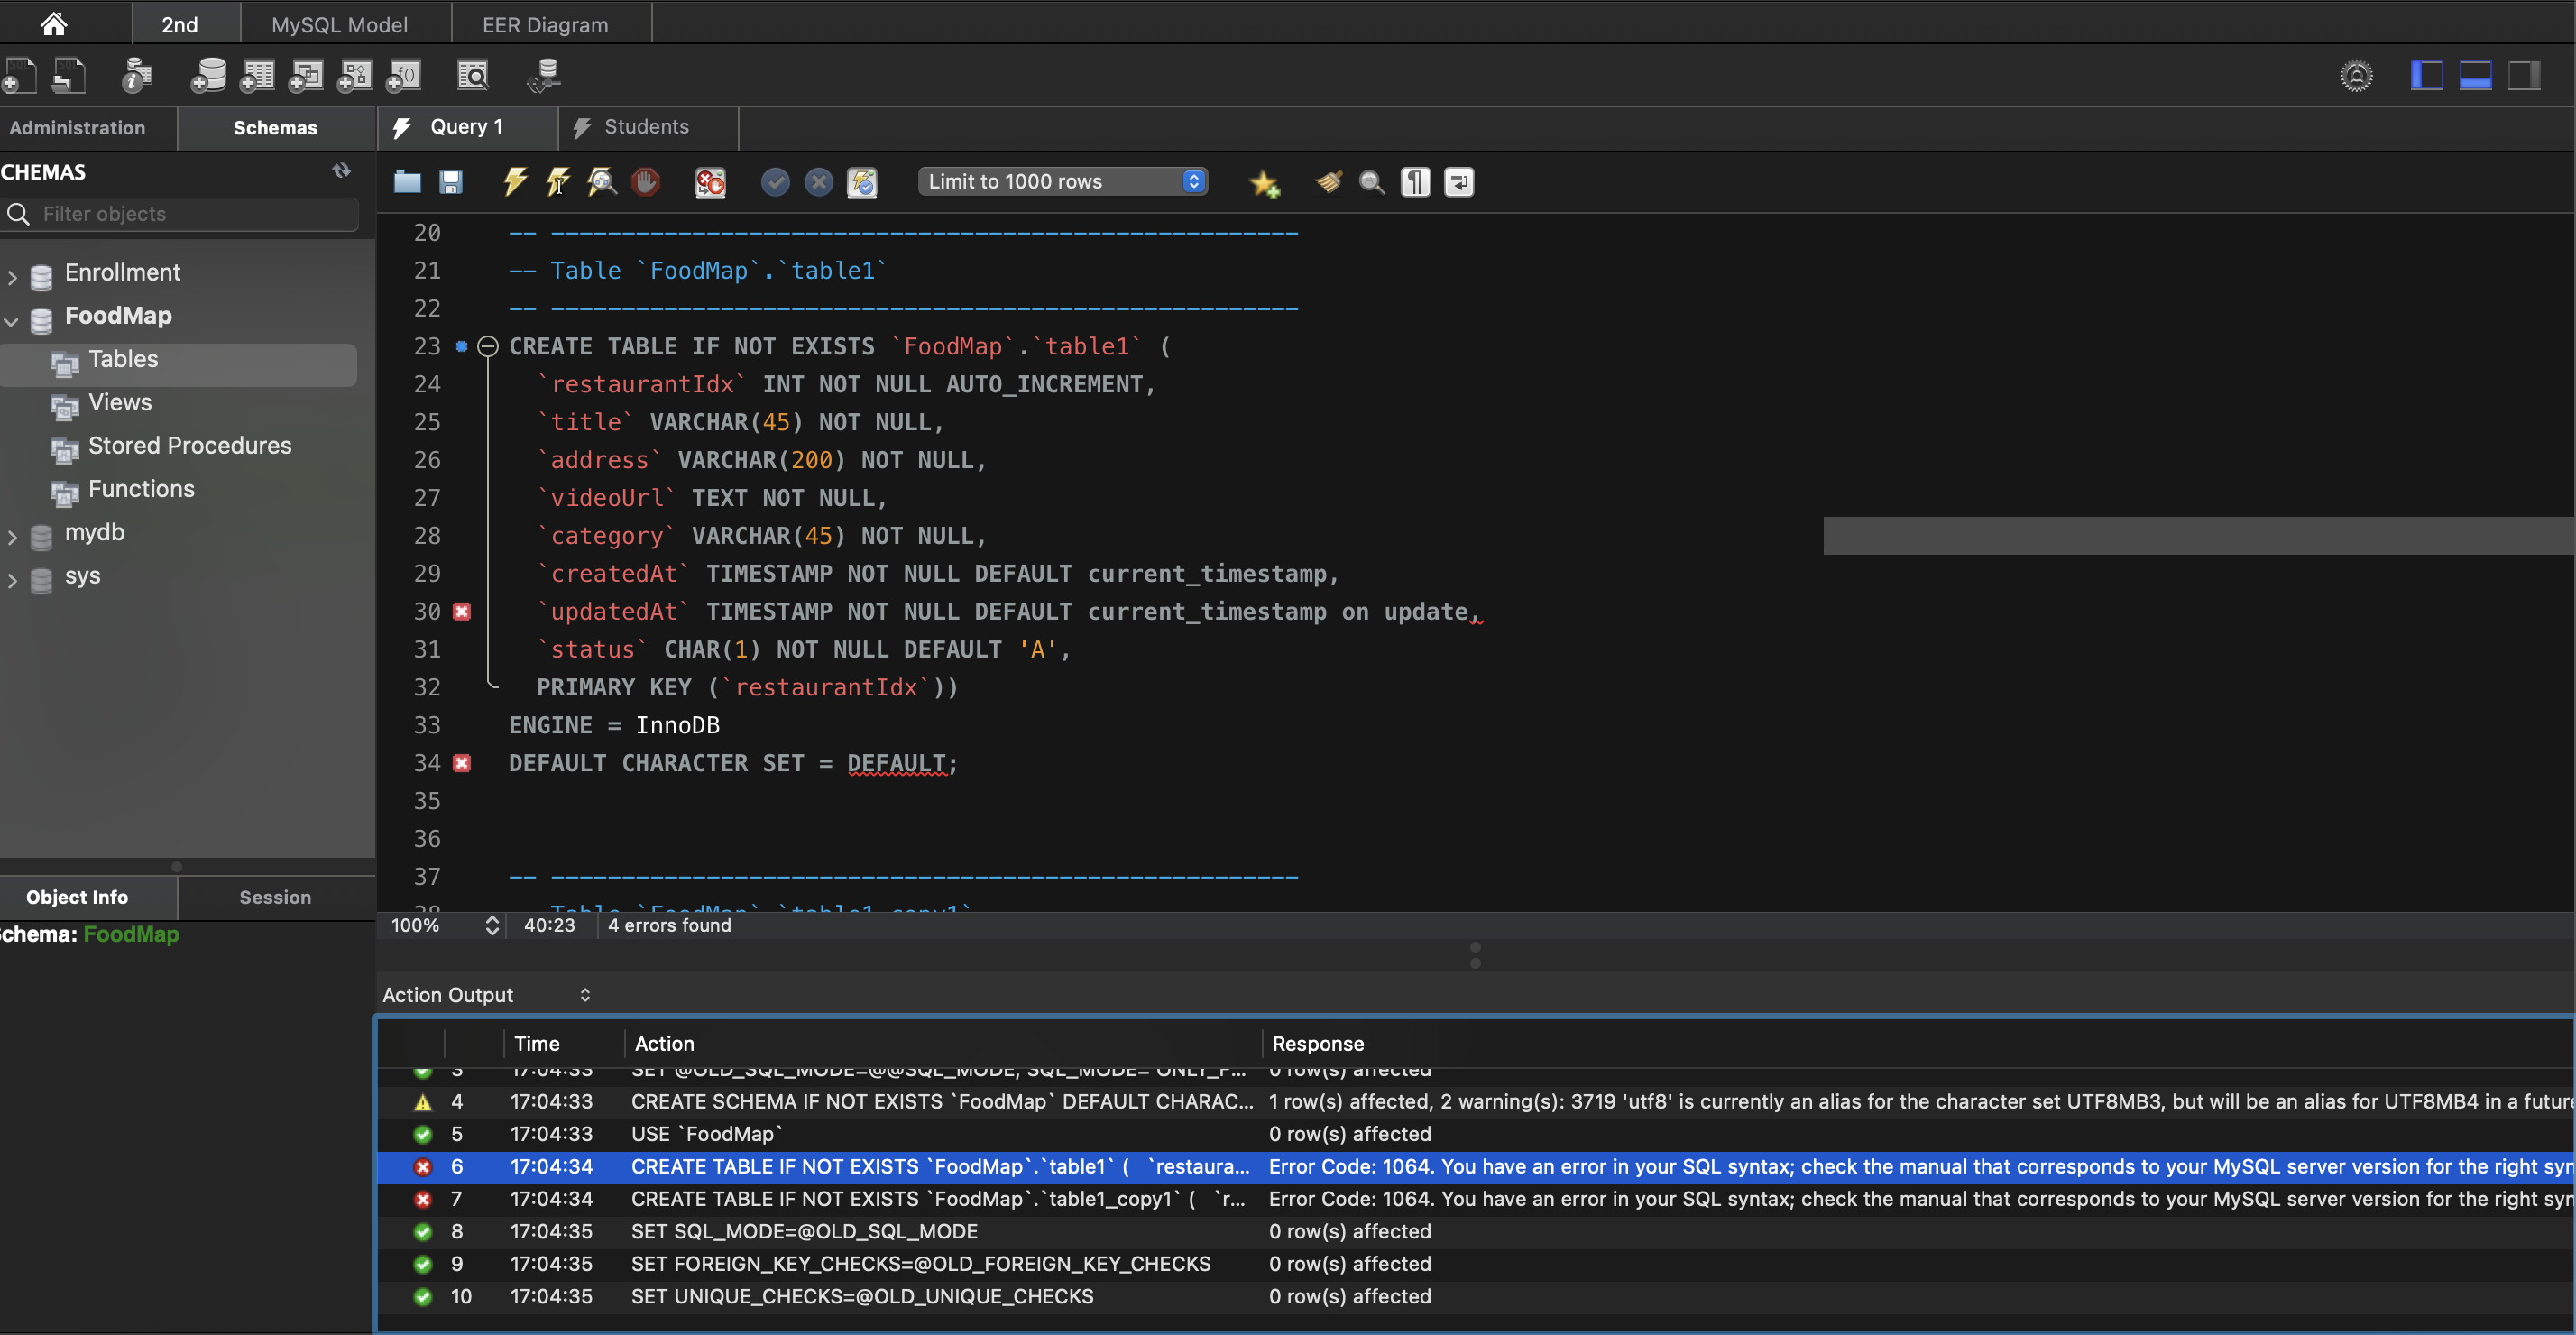Open the find magnifier in the editor toolbar

1372,182
